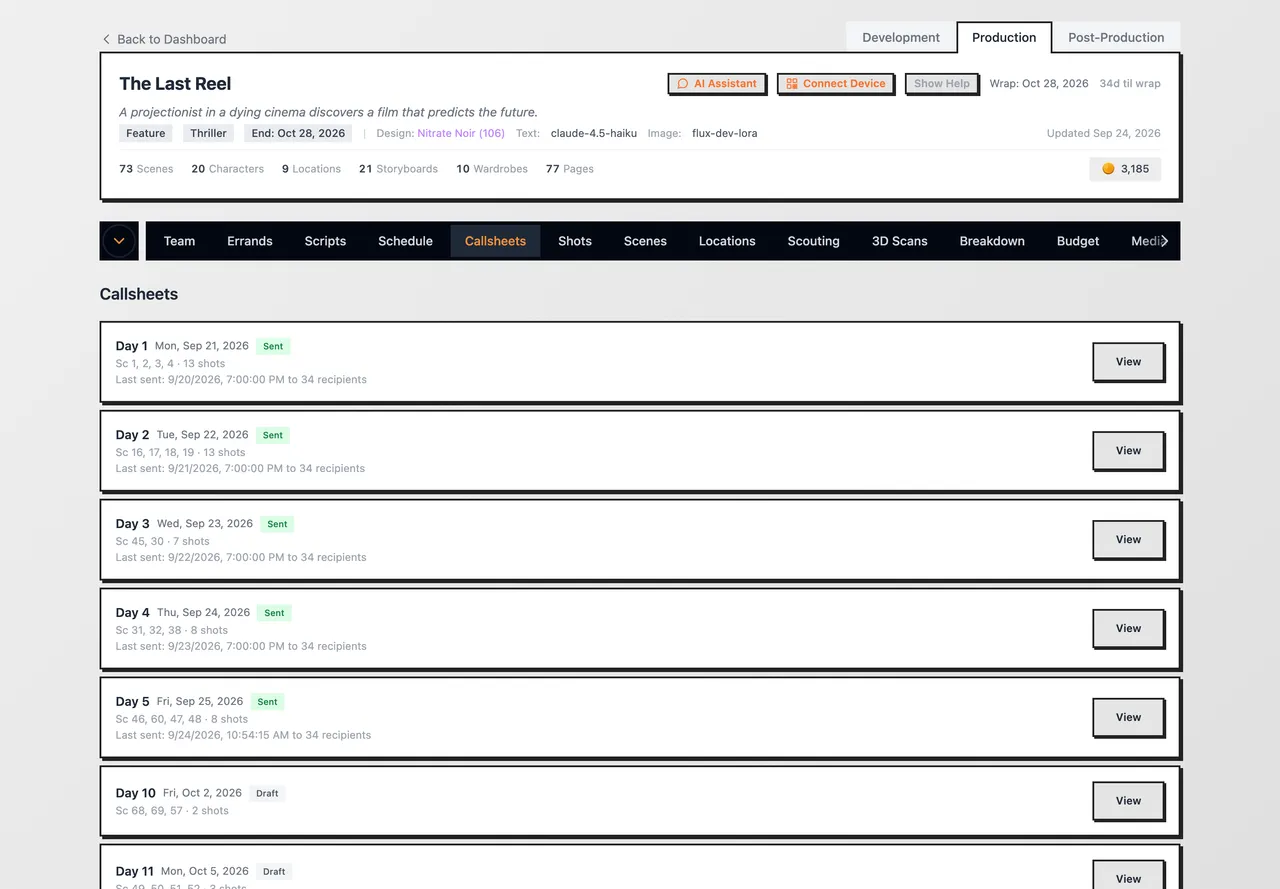The width and height of the screenshot is (1280, 889).
Task: Click the 73 Scenes stat
Action: click(x=146, y=169)
